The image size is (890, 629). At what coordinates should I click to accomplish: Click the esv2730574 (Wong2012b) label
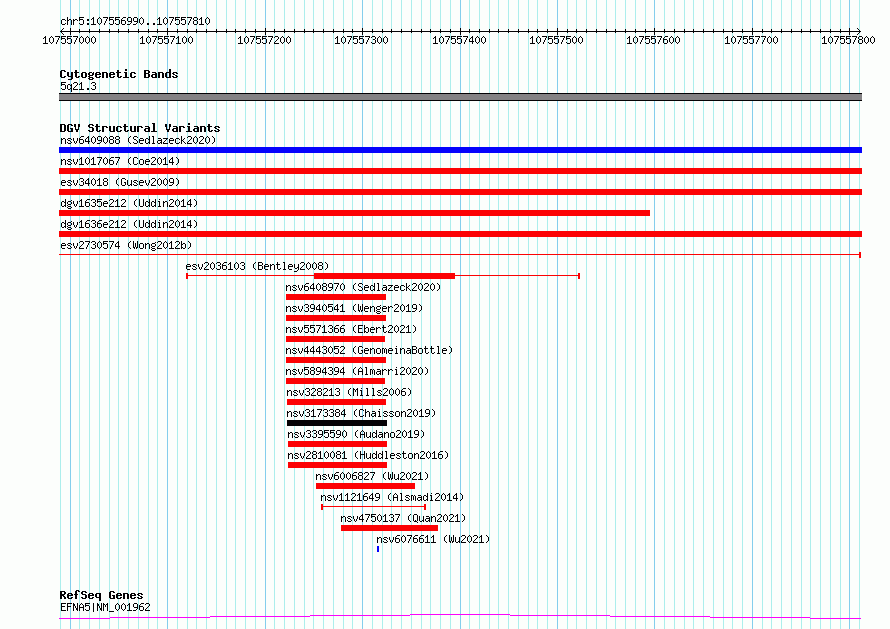point(126,245)
